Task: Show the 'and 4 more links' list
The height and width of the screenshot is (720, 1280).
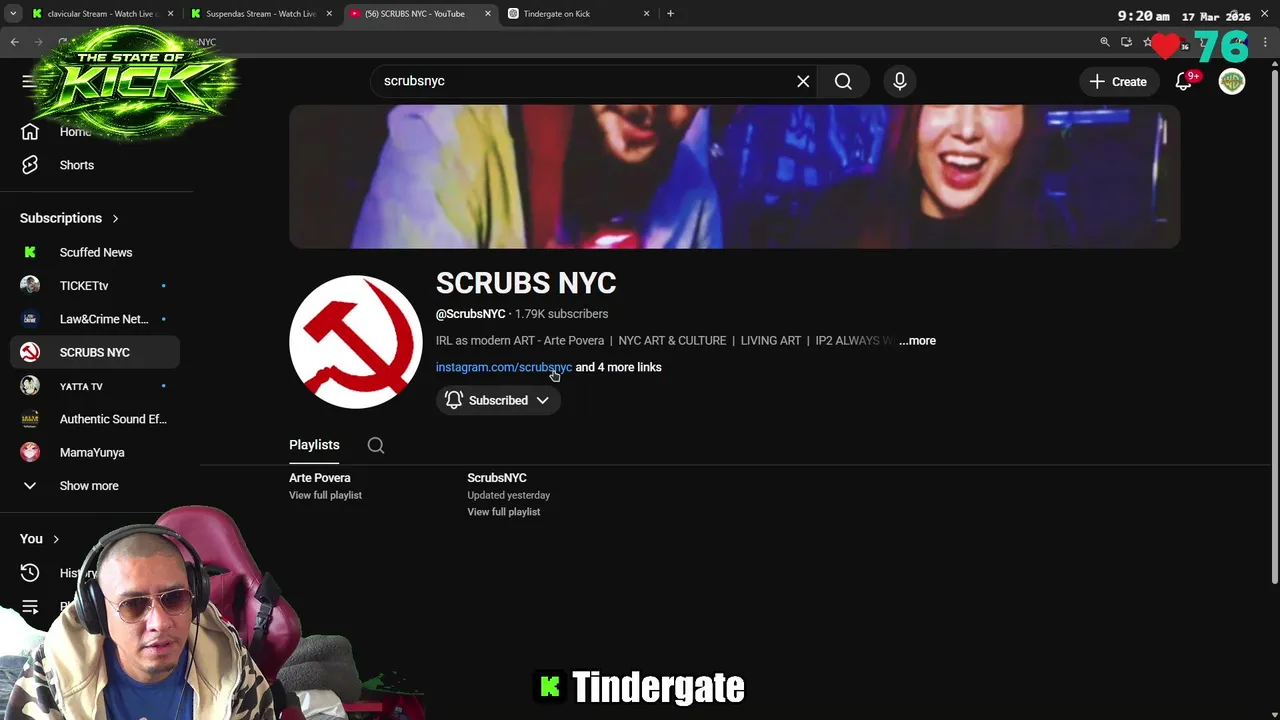Action: (618, 367)
